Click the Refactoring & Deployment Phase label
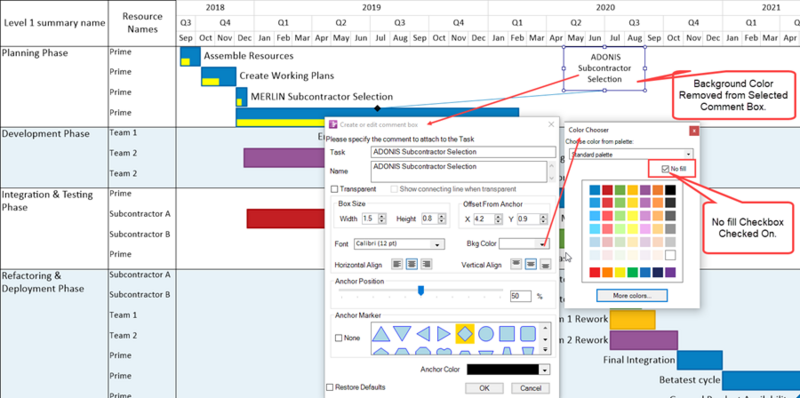The height and width of the screenshot is (398, 800). (43, 282)
